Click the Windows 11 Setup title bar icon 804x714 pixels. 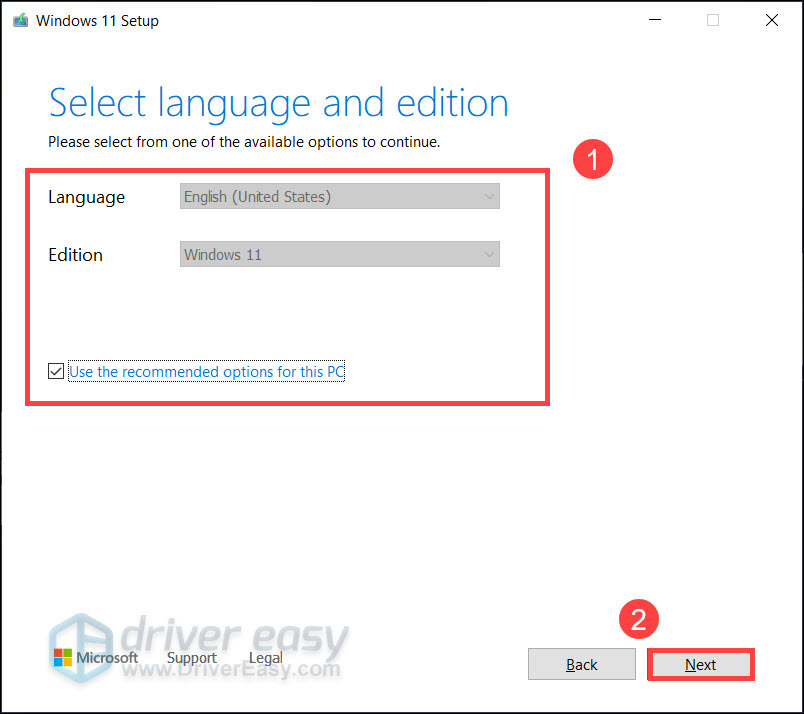[x=20, y=21]
